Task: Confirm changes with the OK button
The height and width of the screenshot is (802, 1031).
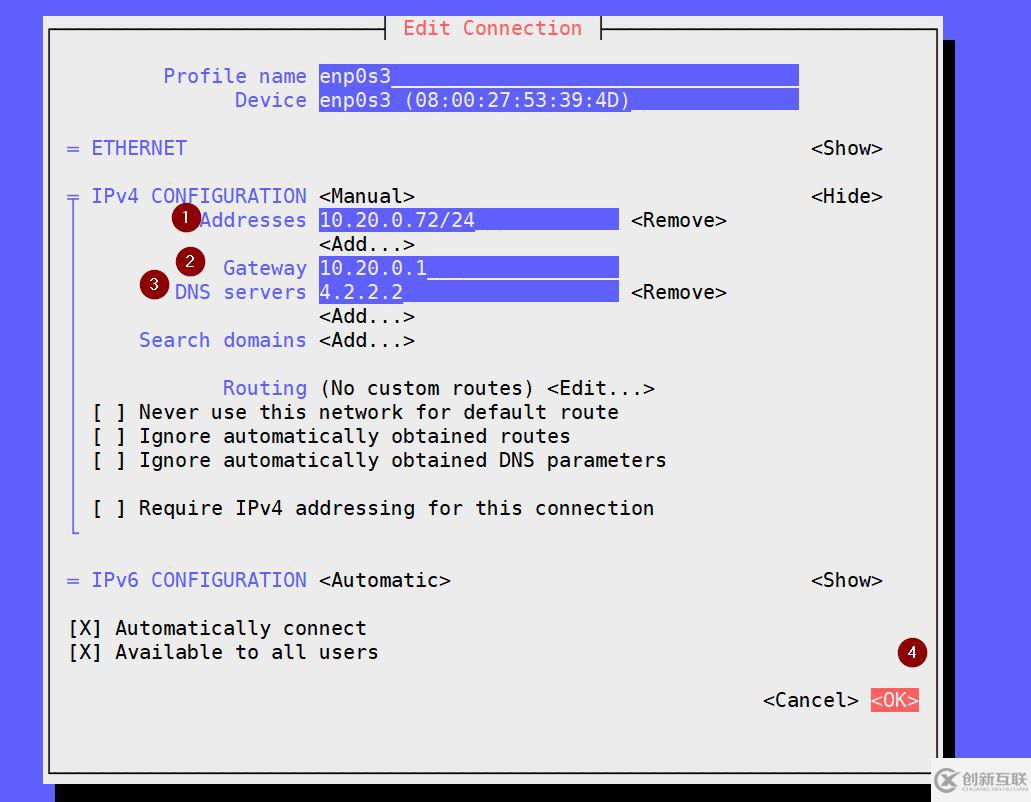Action: (x=894, y=700)
